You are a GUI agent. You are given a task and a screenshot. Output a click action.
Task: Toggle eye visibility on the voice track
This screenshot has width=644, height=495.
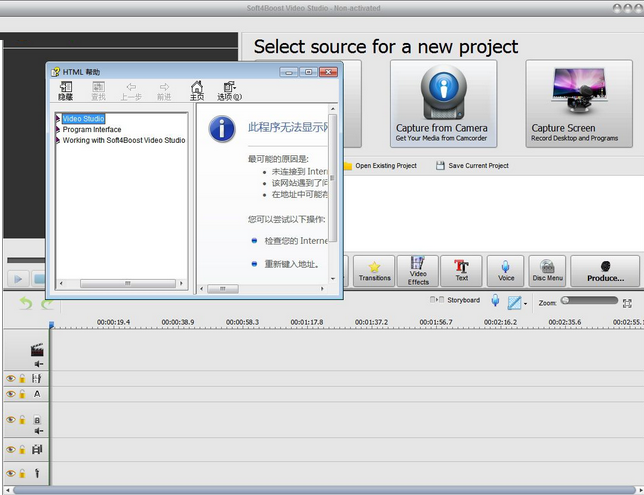point(11,473)
